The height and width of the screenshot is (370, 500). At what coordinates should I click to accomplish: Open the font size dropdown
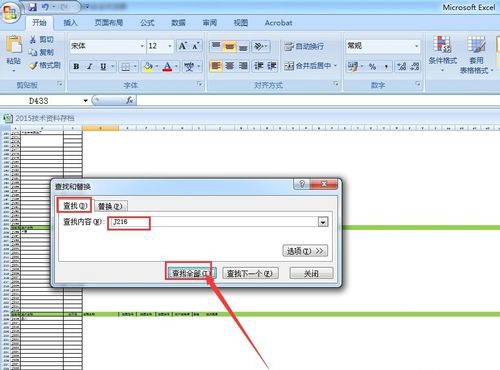(x=170, y=46)
